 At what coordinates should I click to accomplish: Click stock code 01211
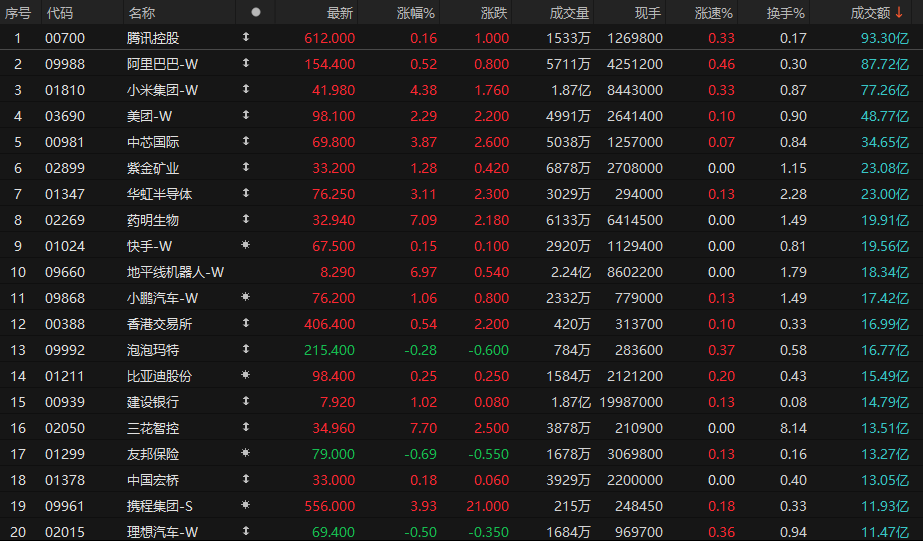tap(65, 376)
